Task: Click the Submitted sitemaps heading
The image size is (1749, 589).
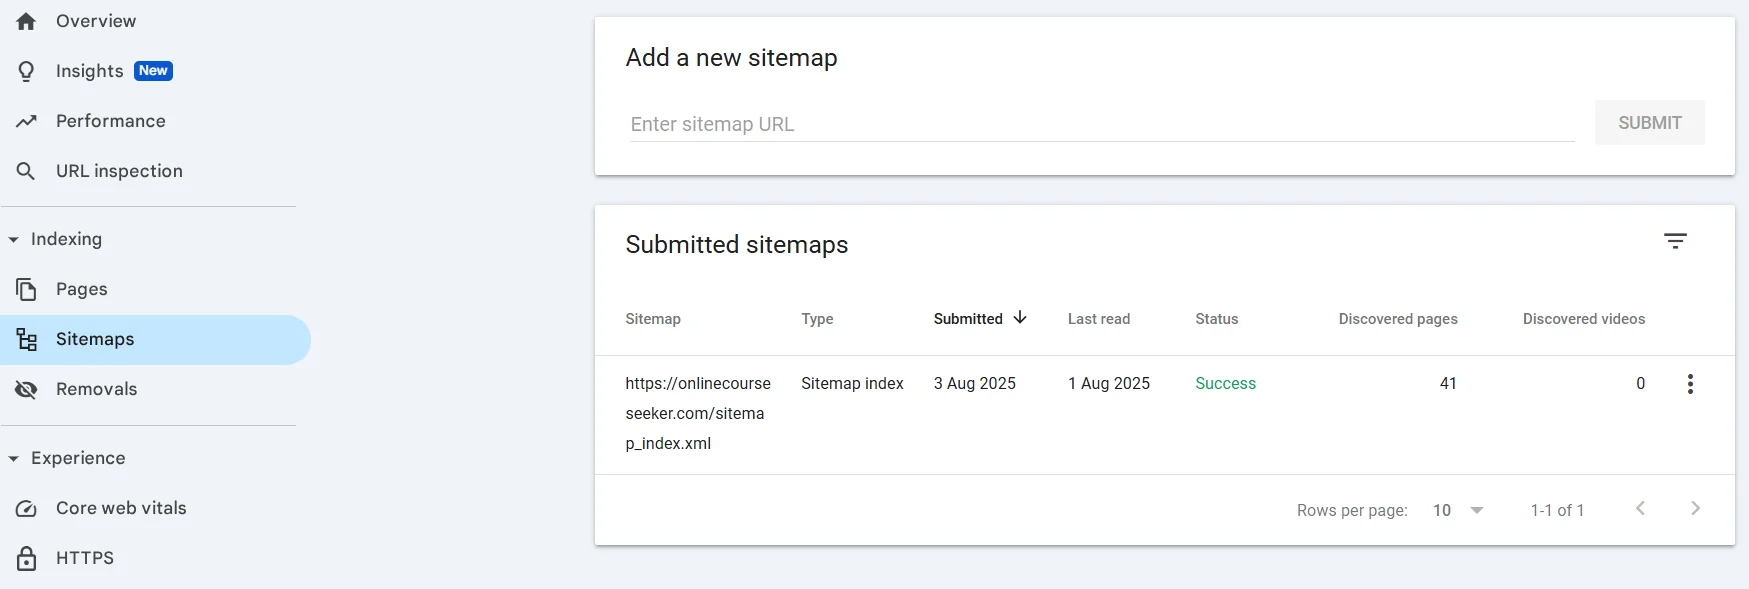Action: click(737, 245)
